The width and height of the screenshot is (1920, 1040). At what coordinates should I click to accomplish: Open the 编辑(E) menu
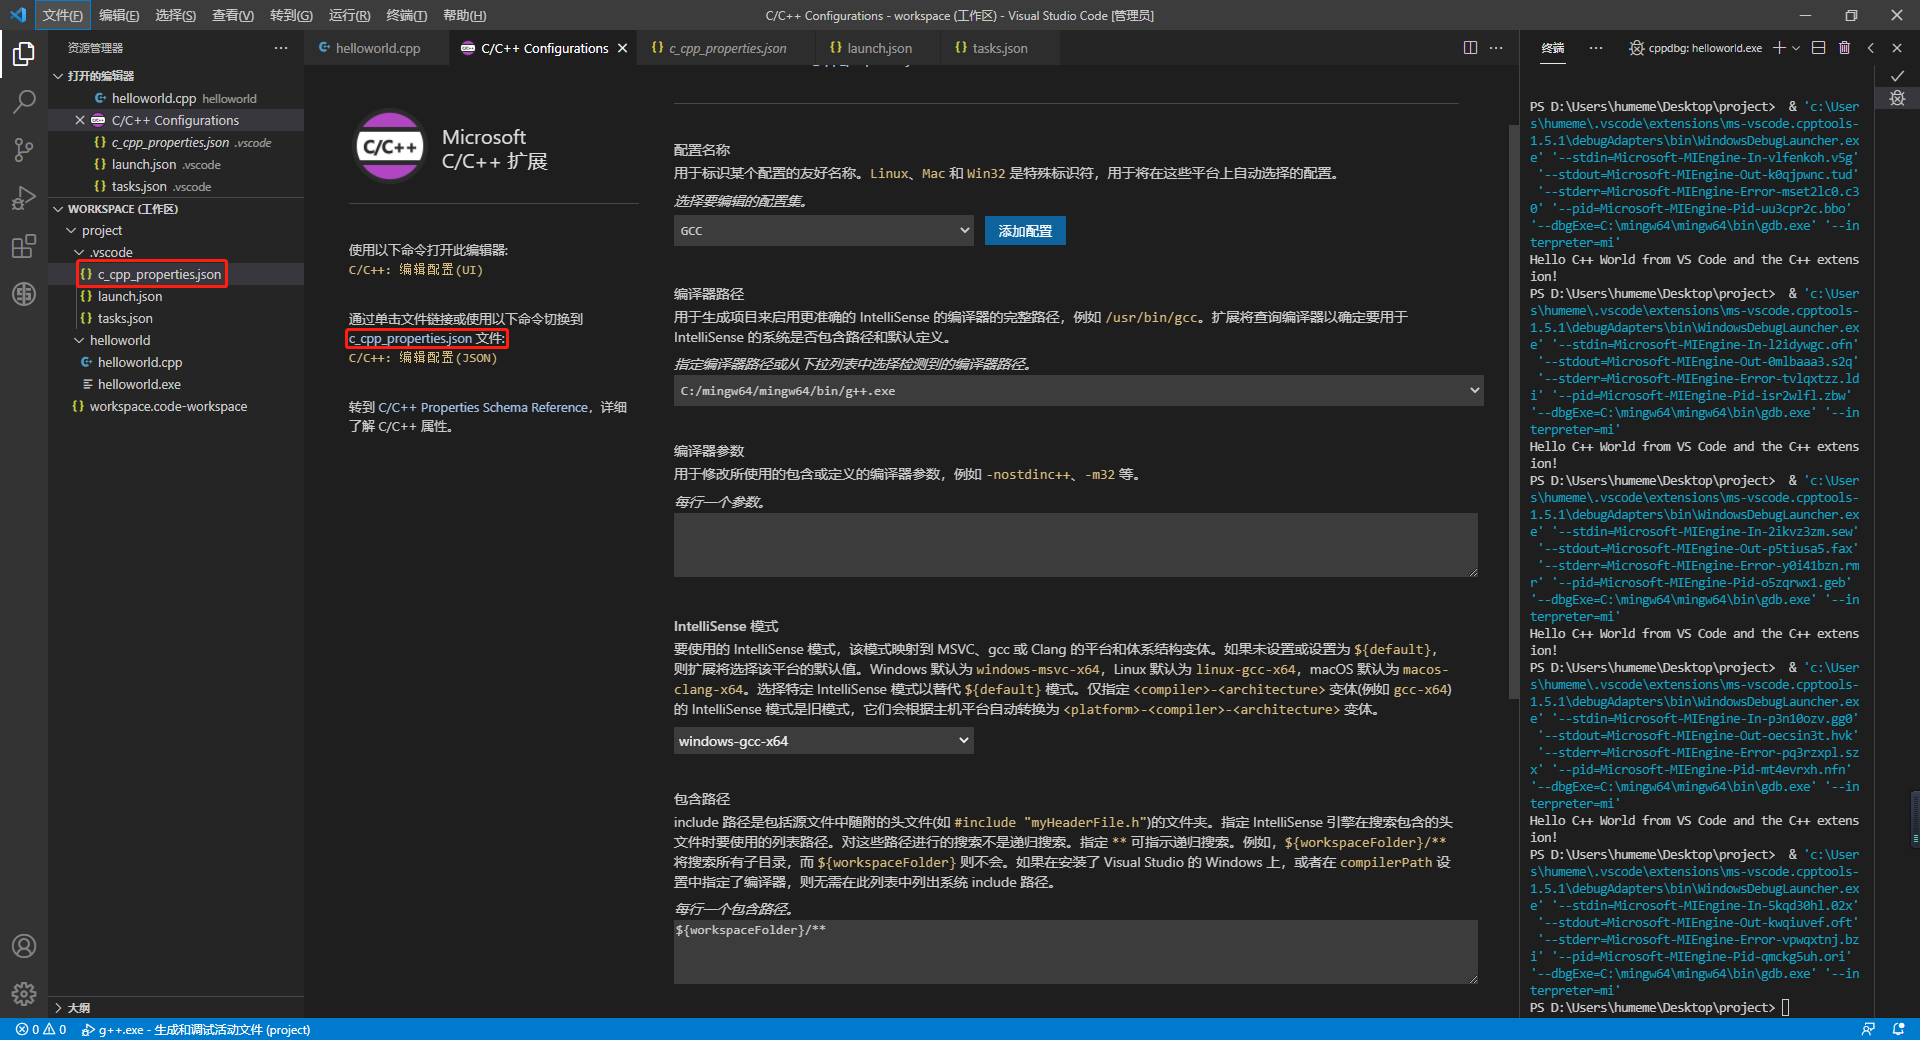point(119,15)
